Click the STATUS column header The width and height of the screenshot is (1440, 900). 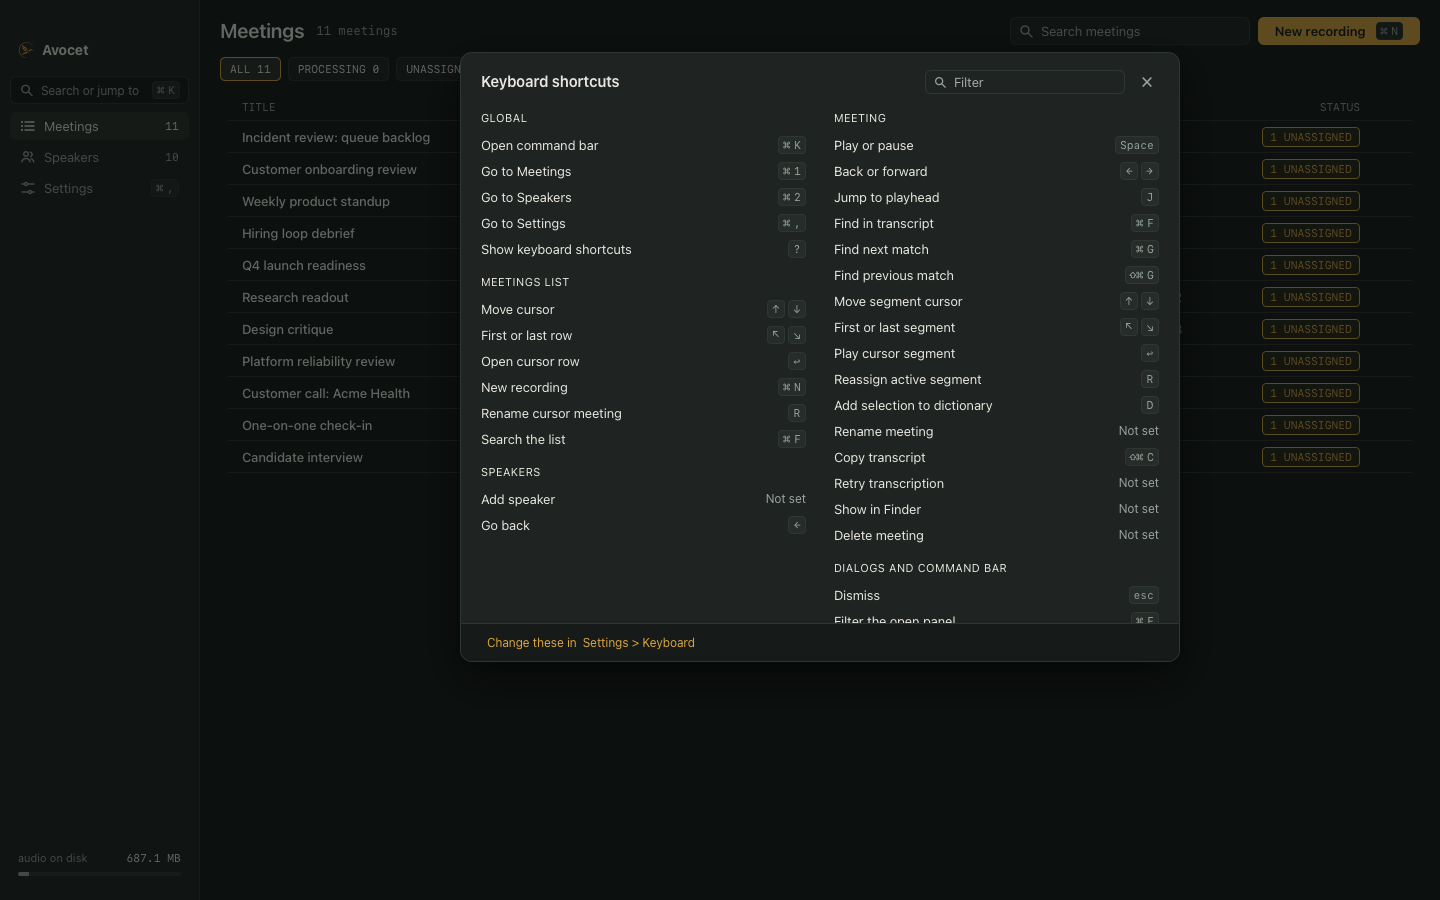pyautogui.click(x=1339, y=107)
